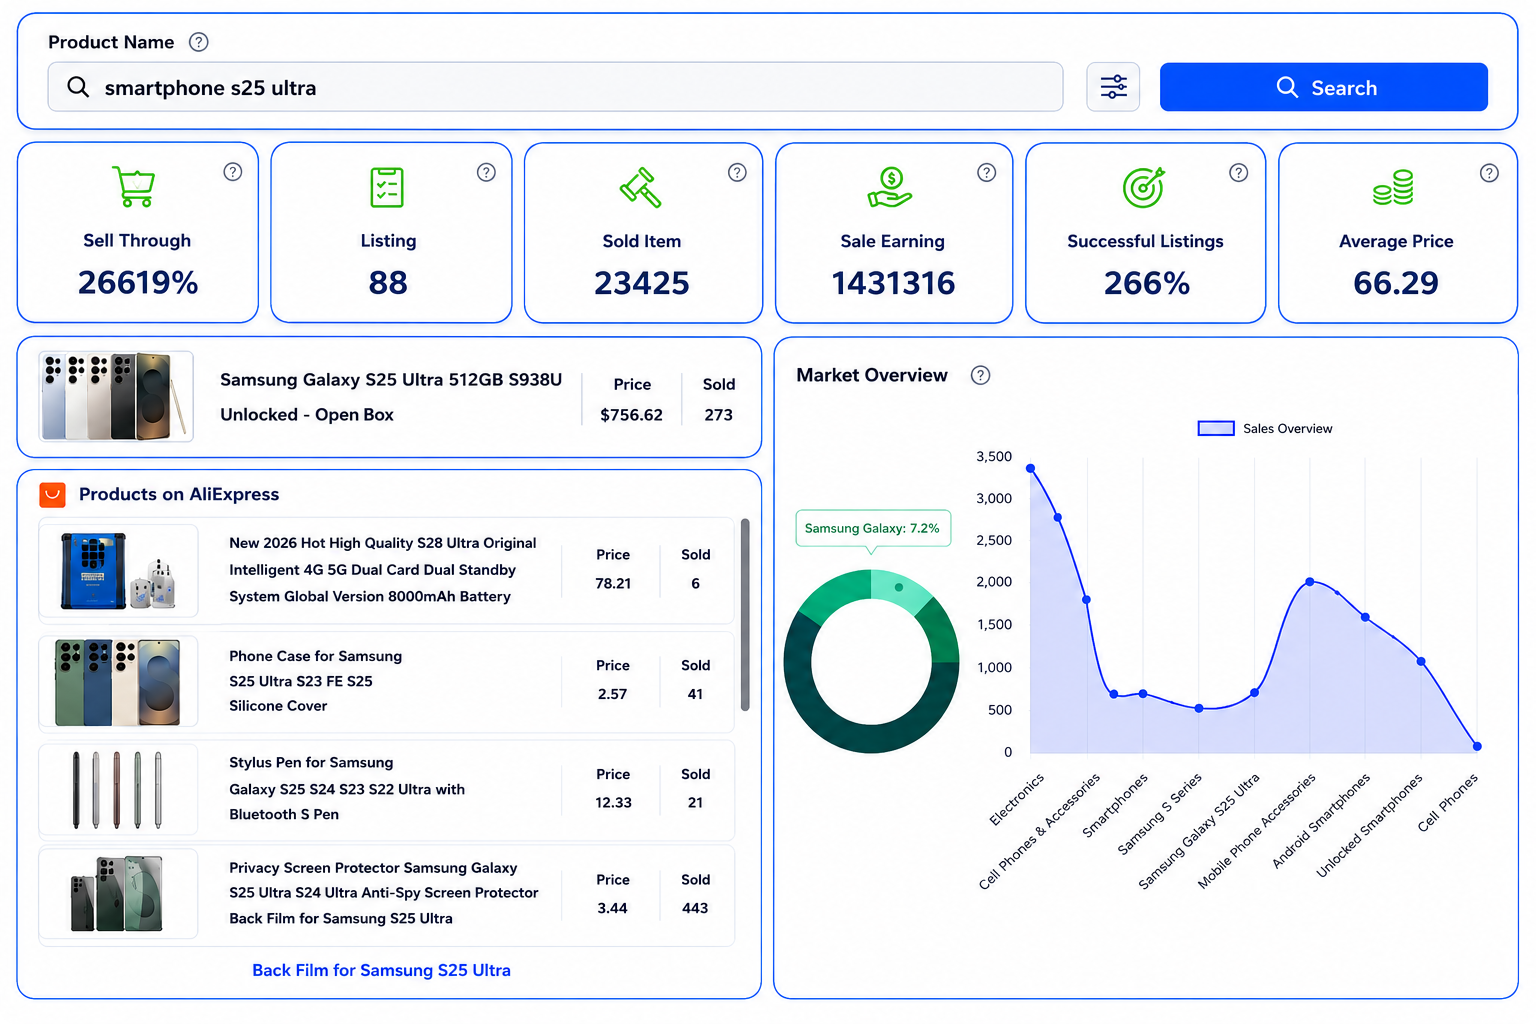1536x1024 pixels.
Task: Click the Average Price coin stack icon
Action: (1393, 187)
